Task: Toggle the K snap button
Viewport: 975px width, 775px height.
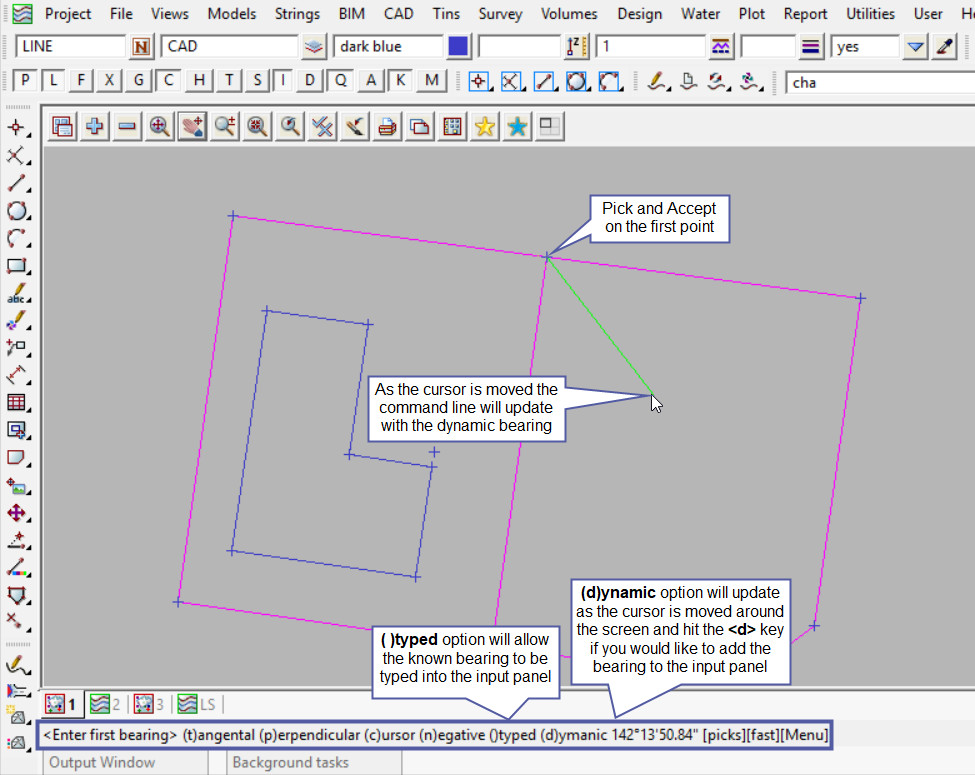Action: click(401, 82)
